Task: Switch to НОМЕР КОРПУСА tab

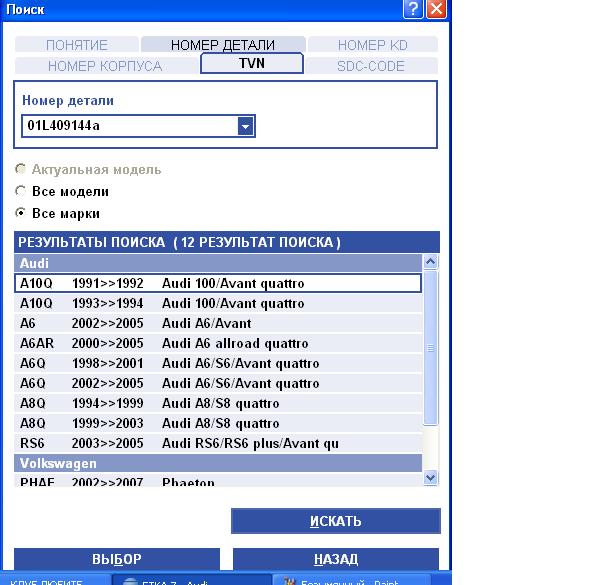Action: (104, 66)
